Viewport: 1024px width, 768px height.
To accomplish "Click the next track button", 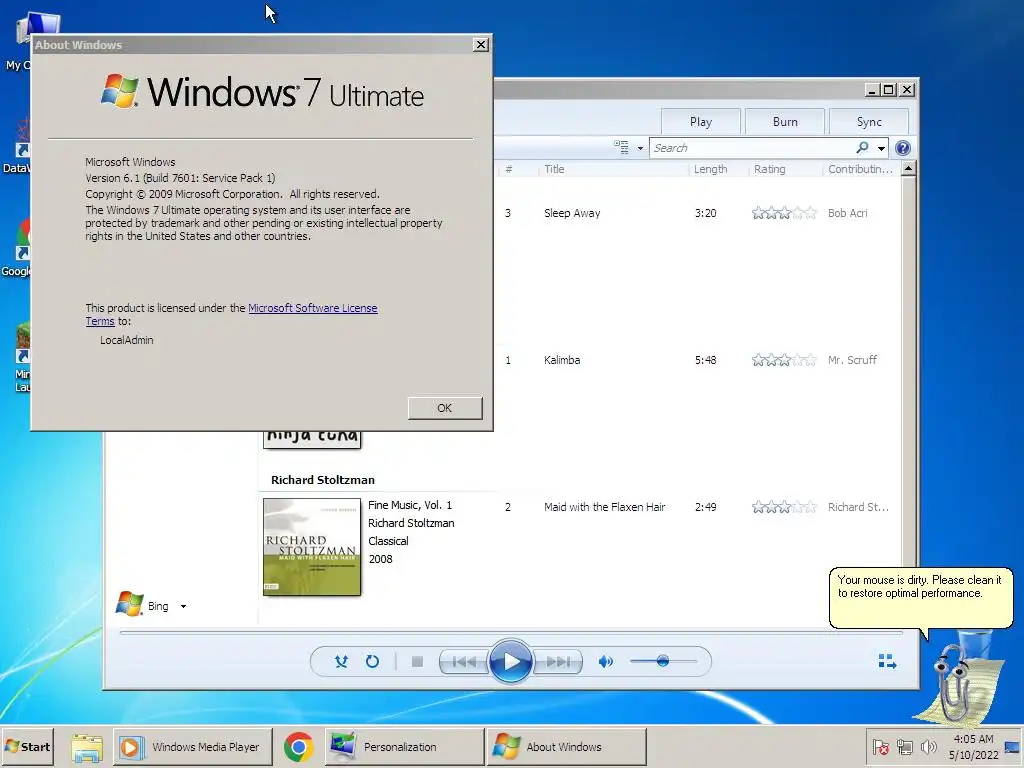I will 557,662.
